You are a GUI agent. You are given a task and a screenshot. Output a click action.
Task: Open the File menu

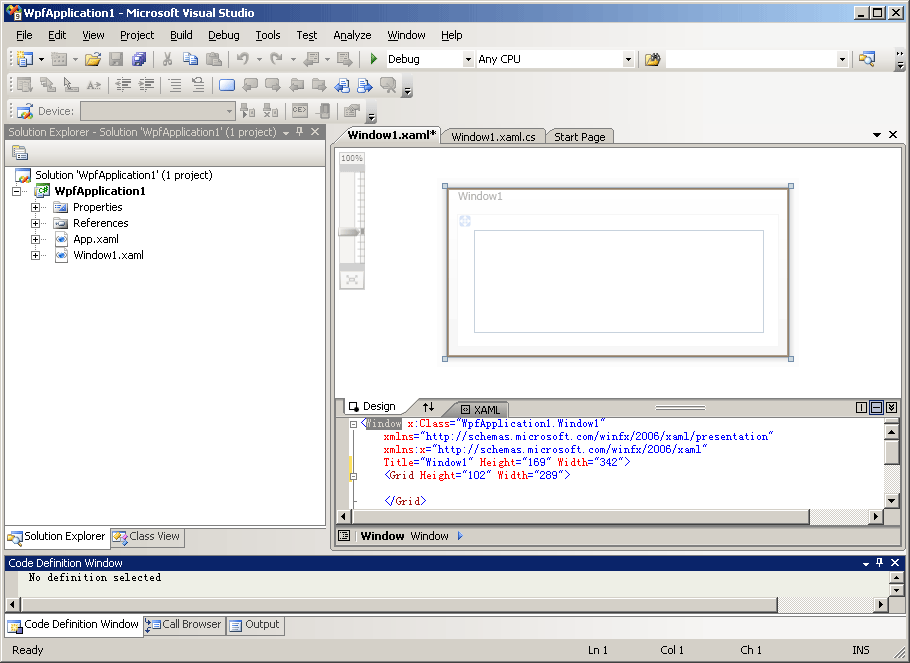point(24,35)
